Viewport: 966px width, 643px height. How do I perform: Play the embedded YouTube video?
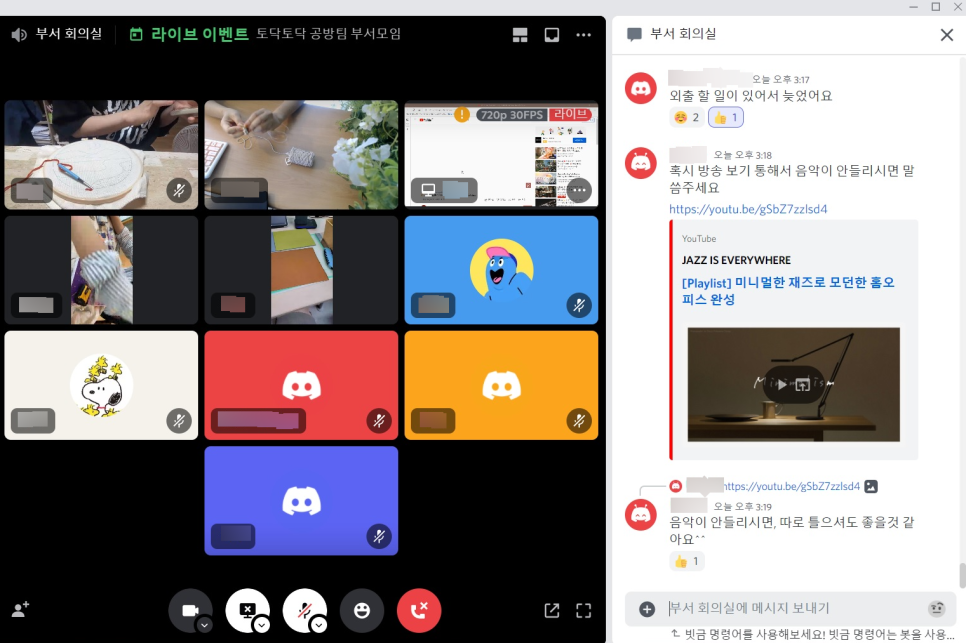point(781,384)
